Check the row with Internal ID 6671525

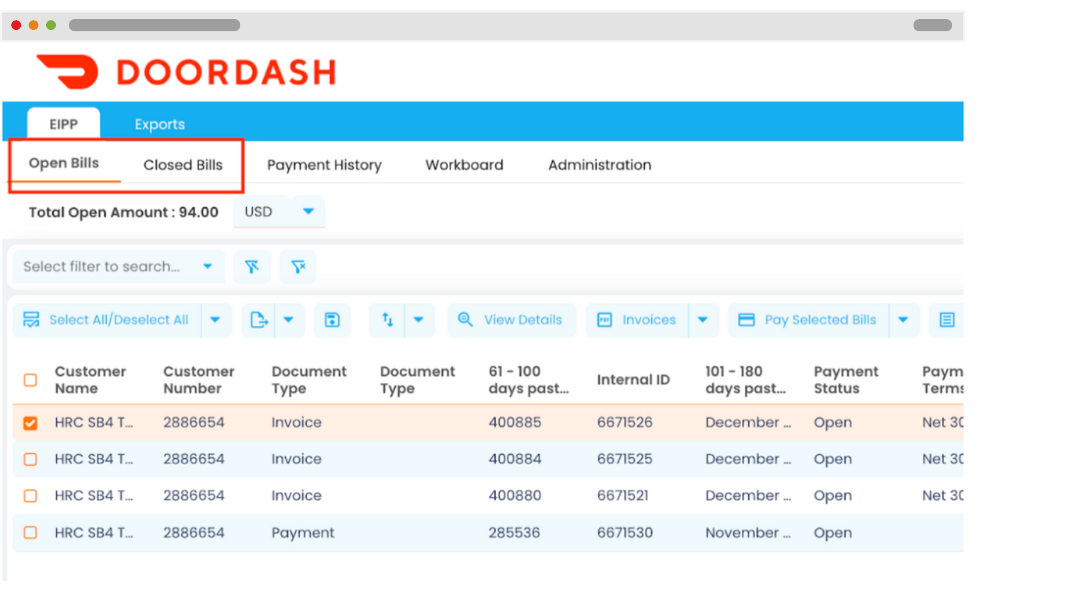[30, 459]
